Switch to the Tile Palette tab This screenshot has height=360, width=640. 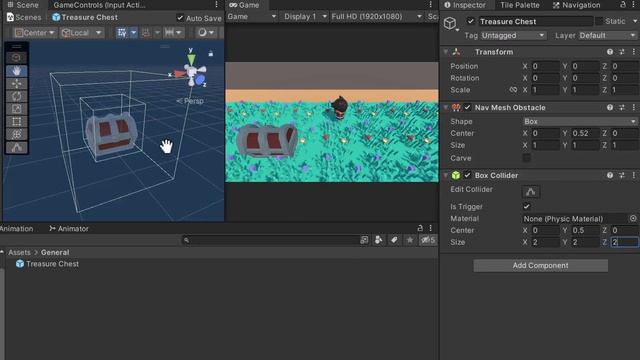pos(519,5)
